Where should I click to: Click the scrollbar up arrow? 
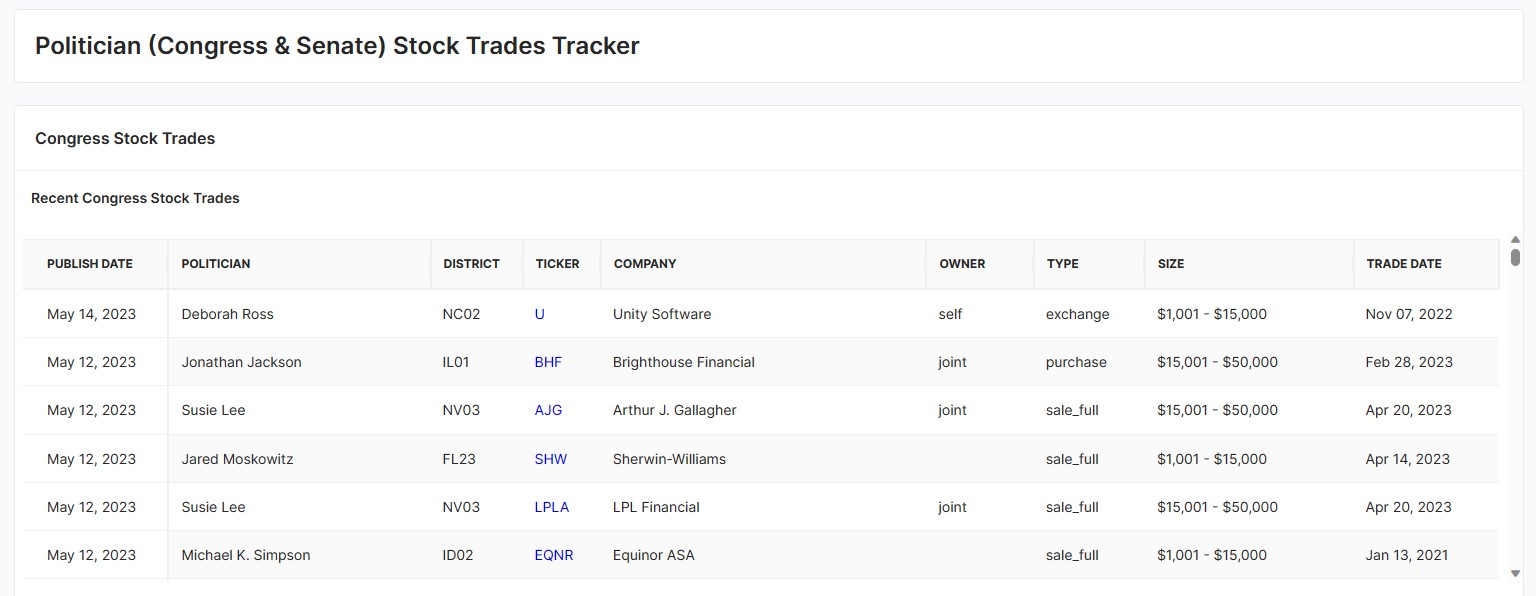pos(1515,240)
